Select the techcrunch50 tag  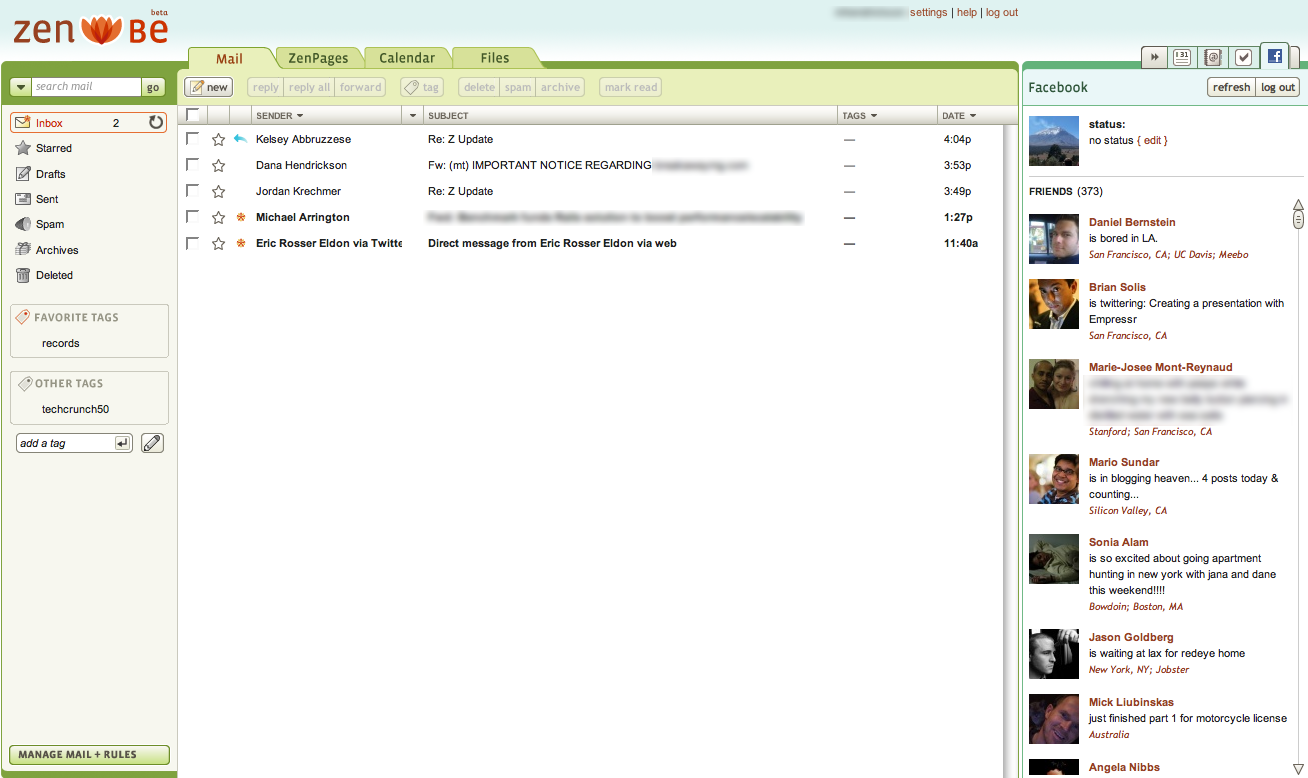[75, 409]
